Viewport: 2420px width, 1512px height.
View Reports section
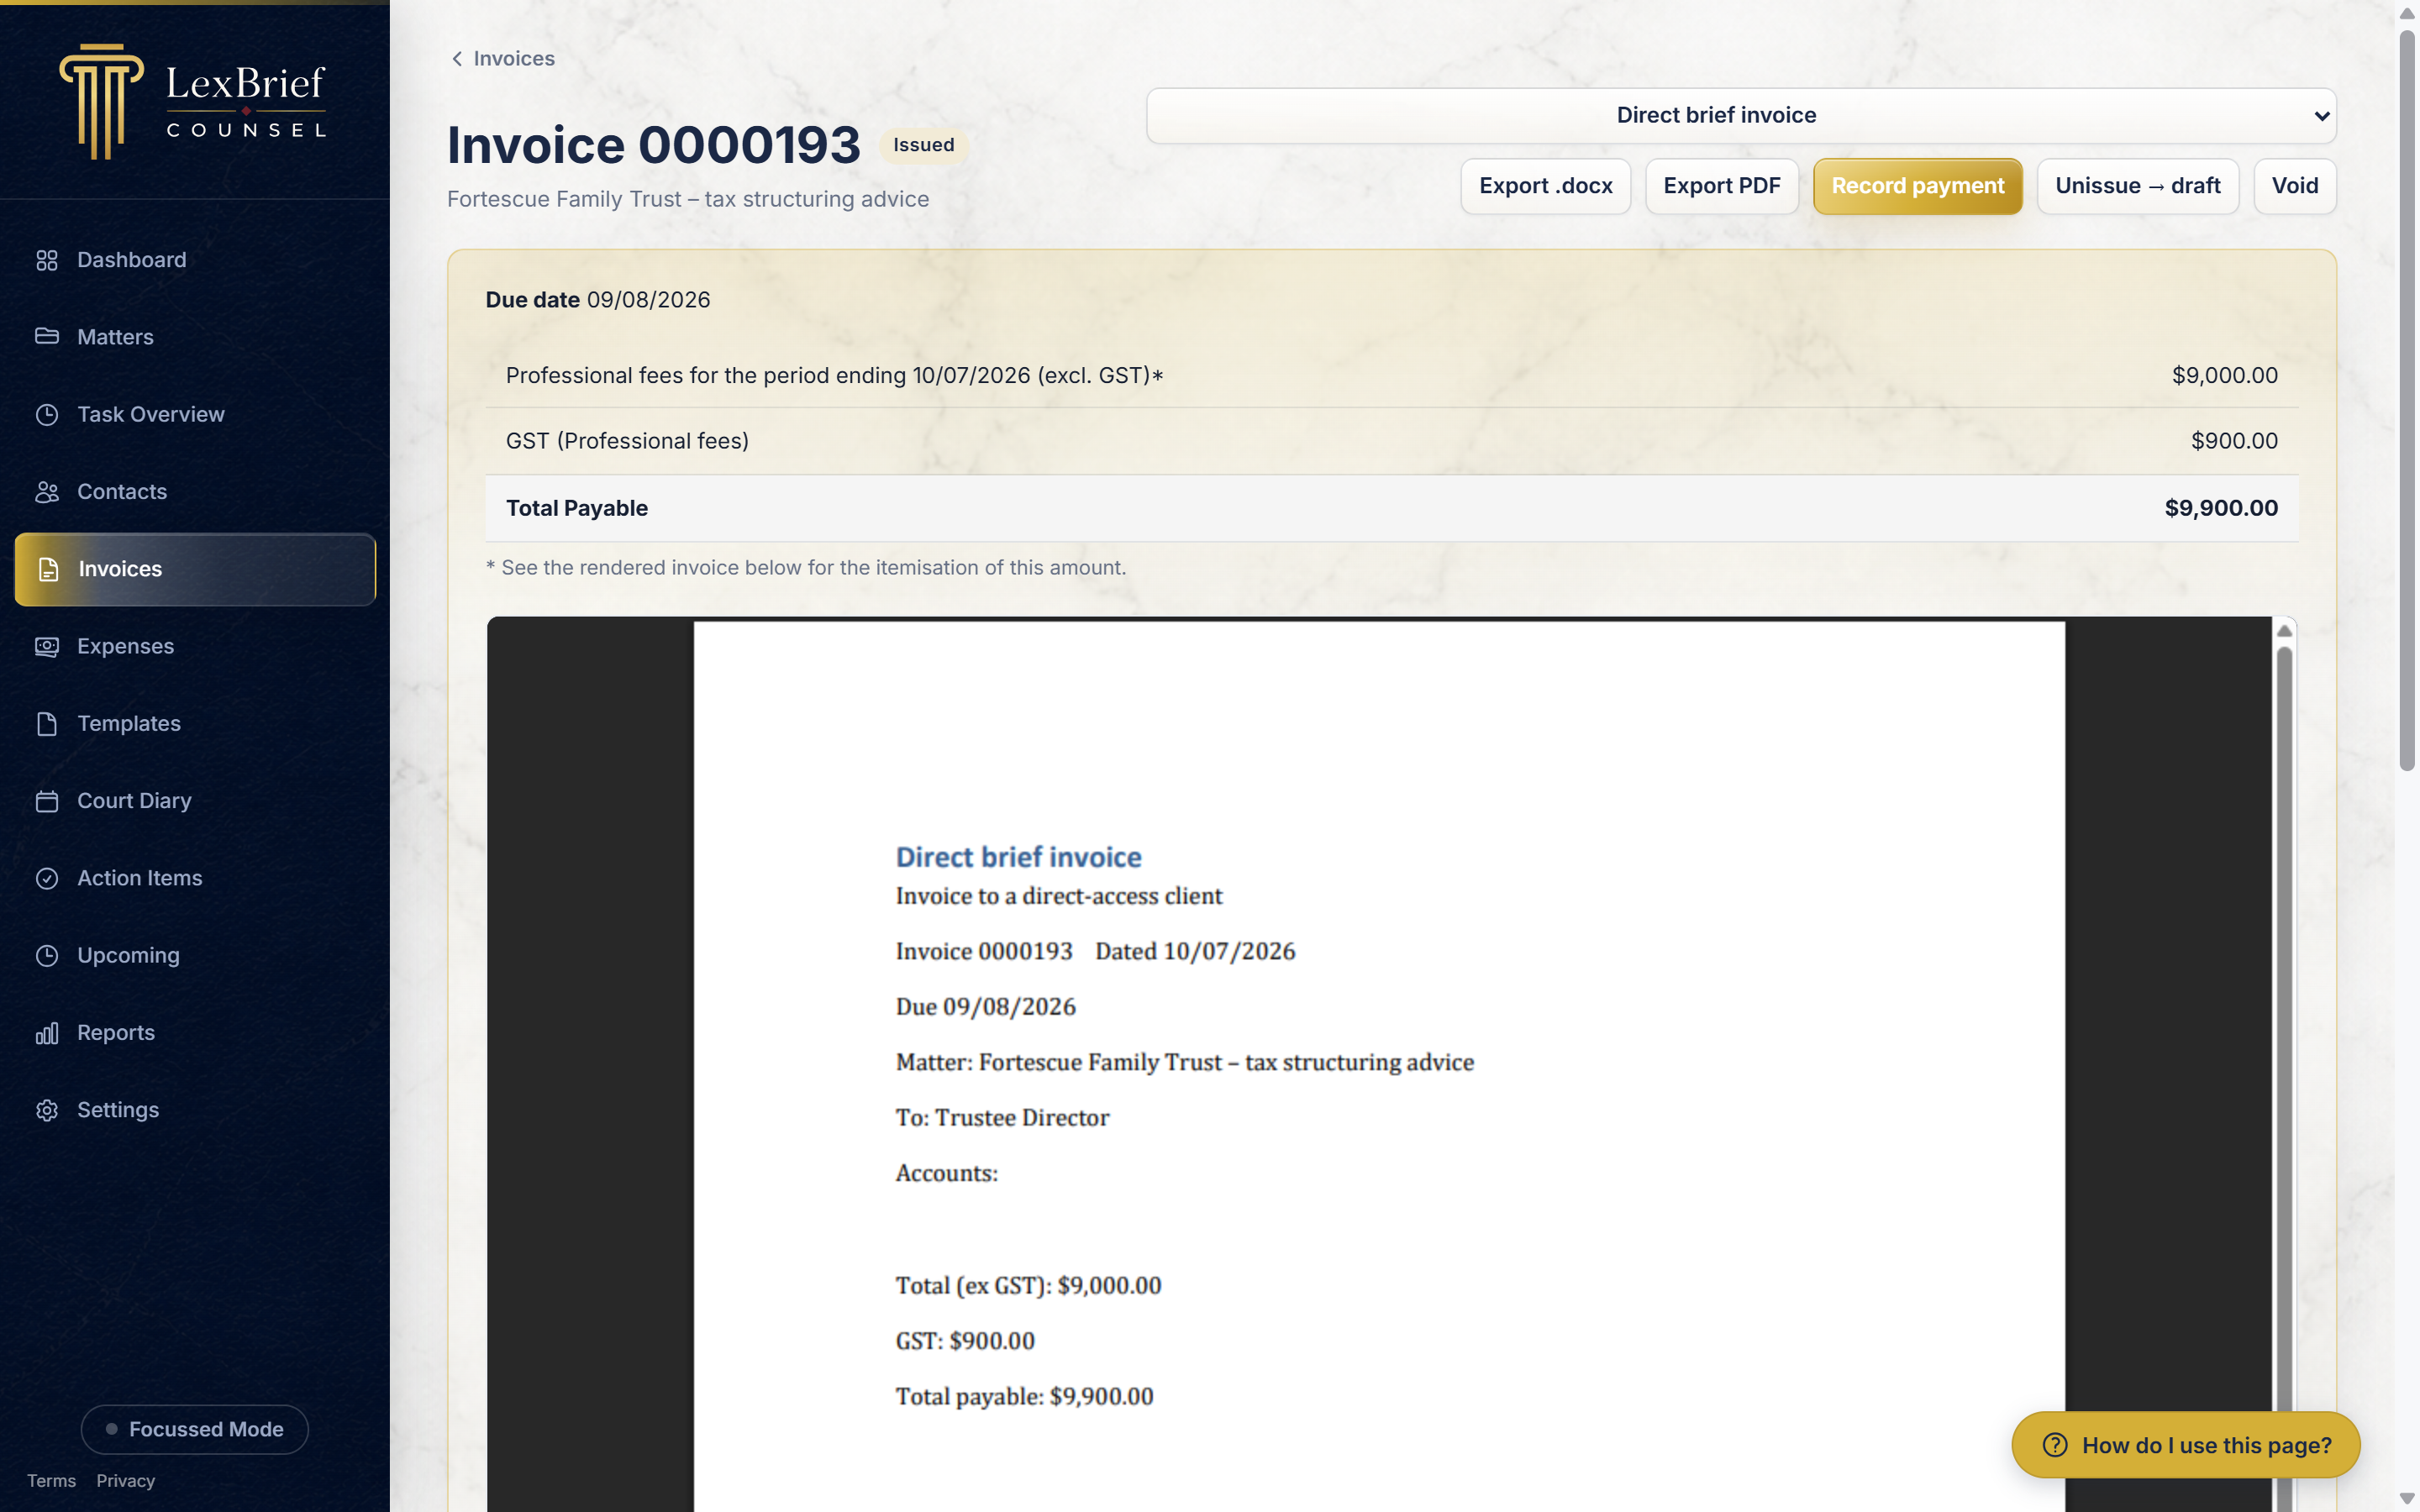(x=195, y=1033)
